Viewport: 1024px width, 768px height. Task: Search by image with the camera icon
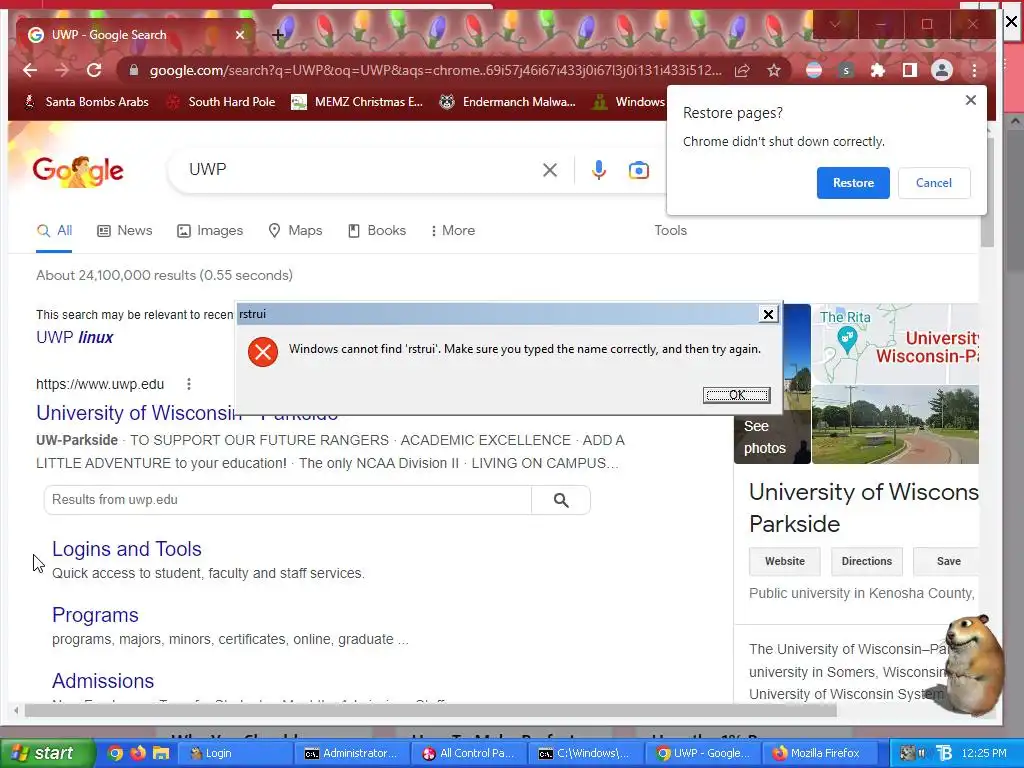(639, 170)
